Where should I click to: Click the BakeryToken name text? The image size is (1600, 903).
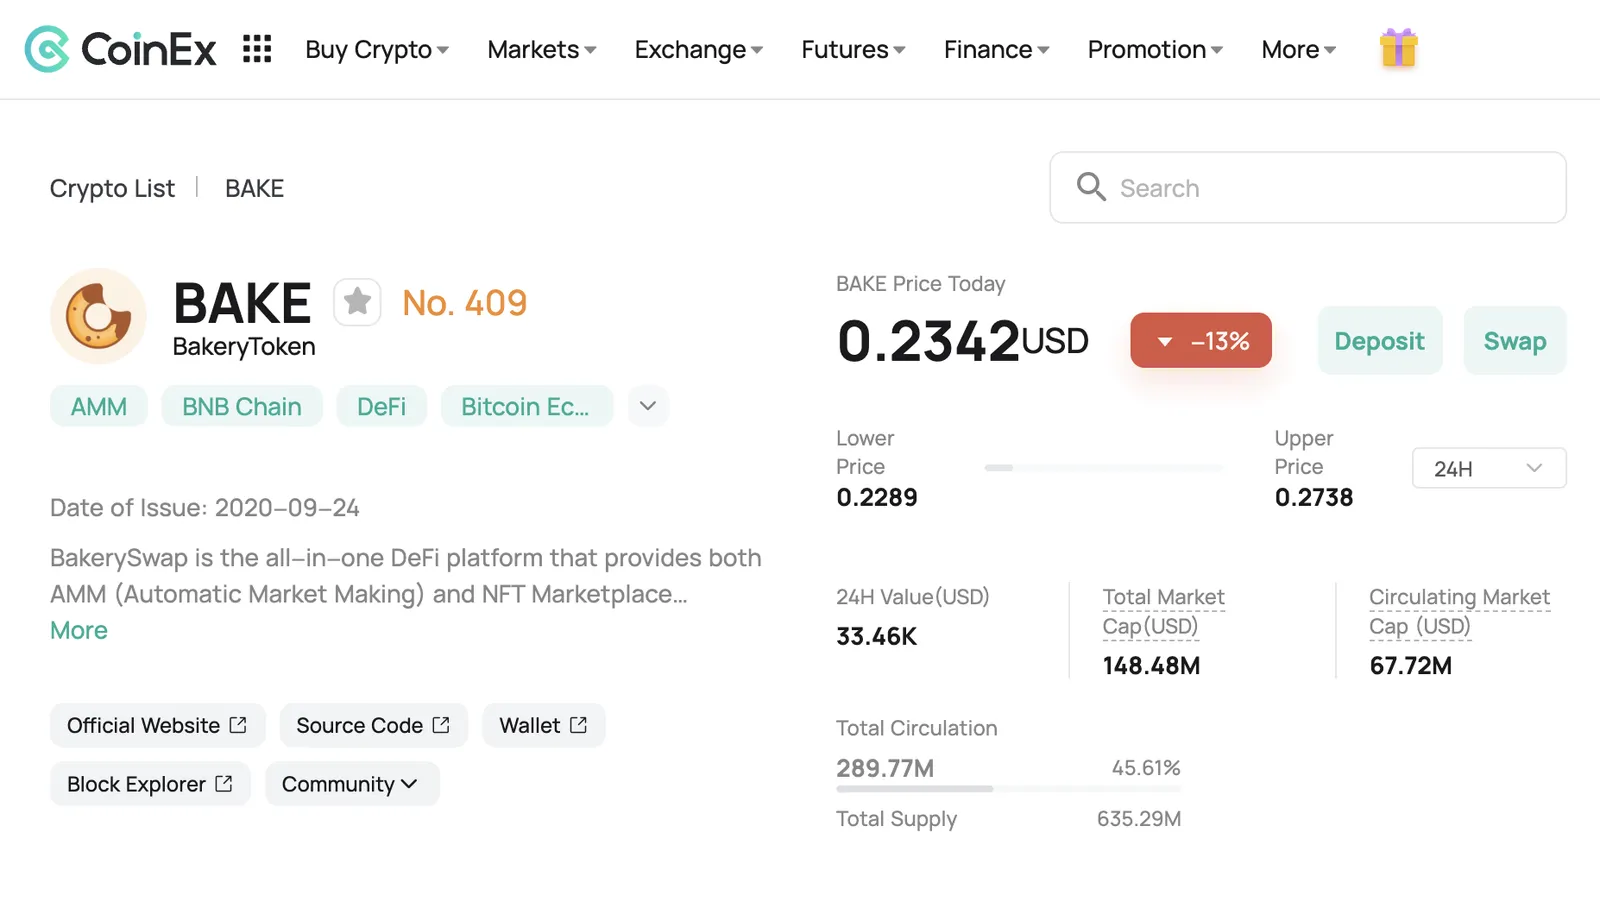point(244,347)
